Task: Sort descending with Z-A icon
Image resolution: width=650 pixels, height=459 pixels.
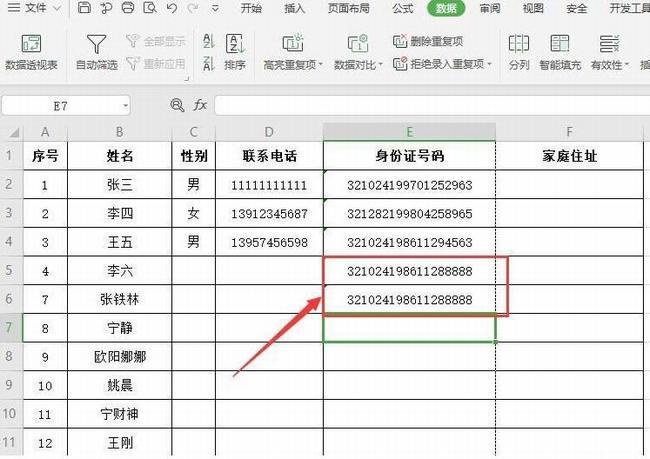Action: (209, 63)
